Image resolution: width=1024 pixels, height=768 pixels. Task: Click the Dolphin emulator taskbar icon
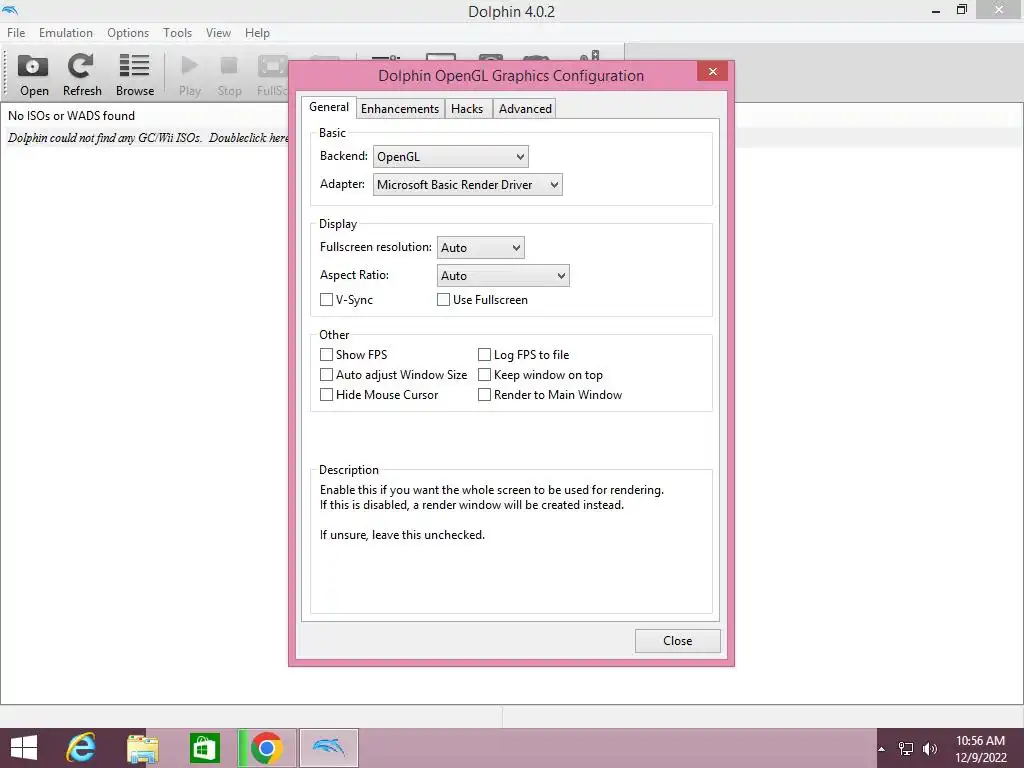[328, 748]
